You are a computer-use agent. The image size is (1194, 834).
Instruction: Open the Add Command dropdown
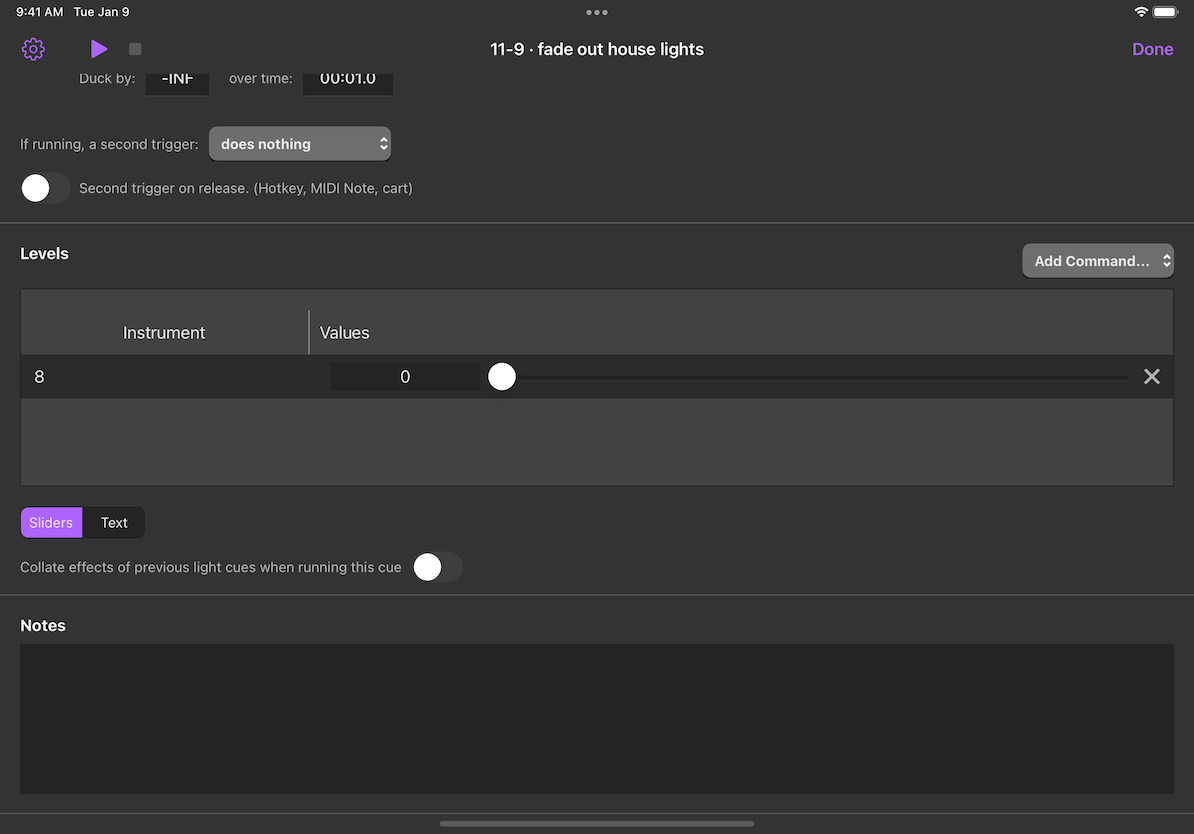(x=1098, y=260)
